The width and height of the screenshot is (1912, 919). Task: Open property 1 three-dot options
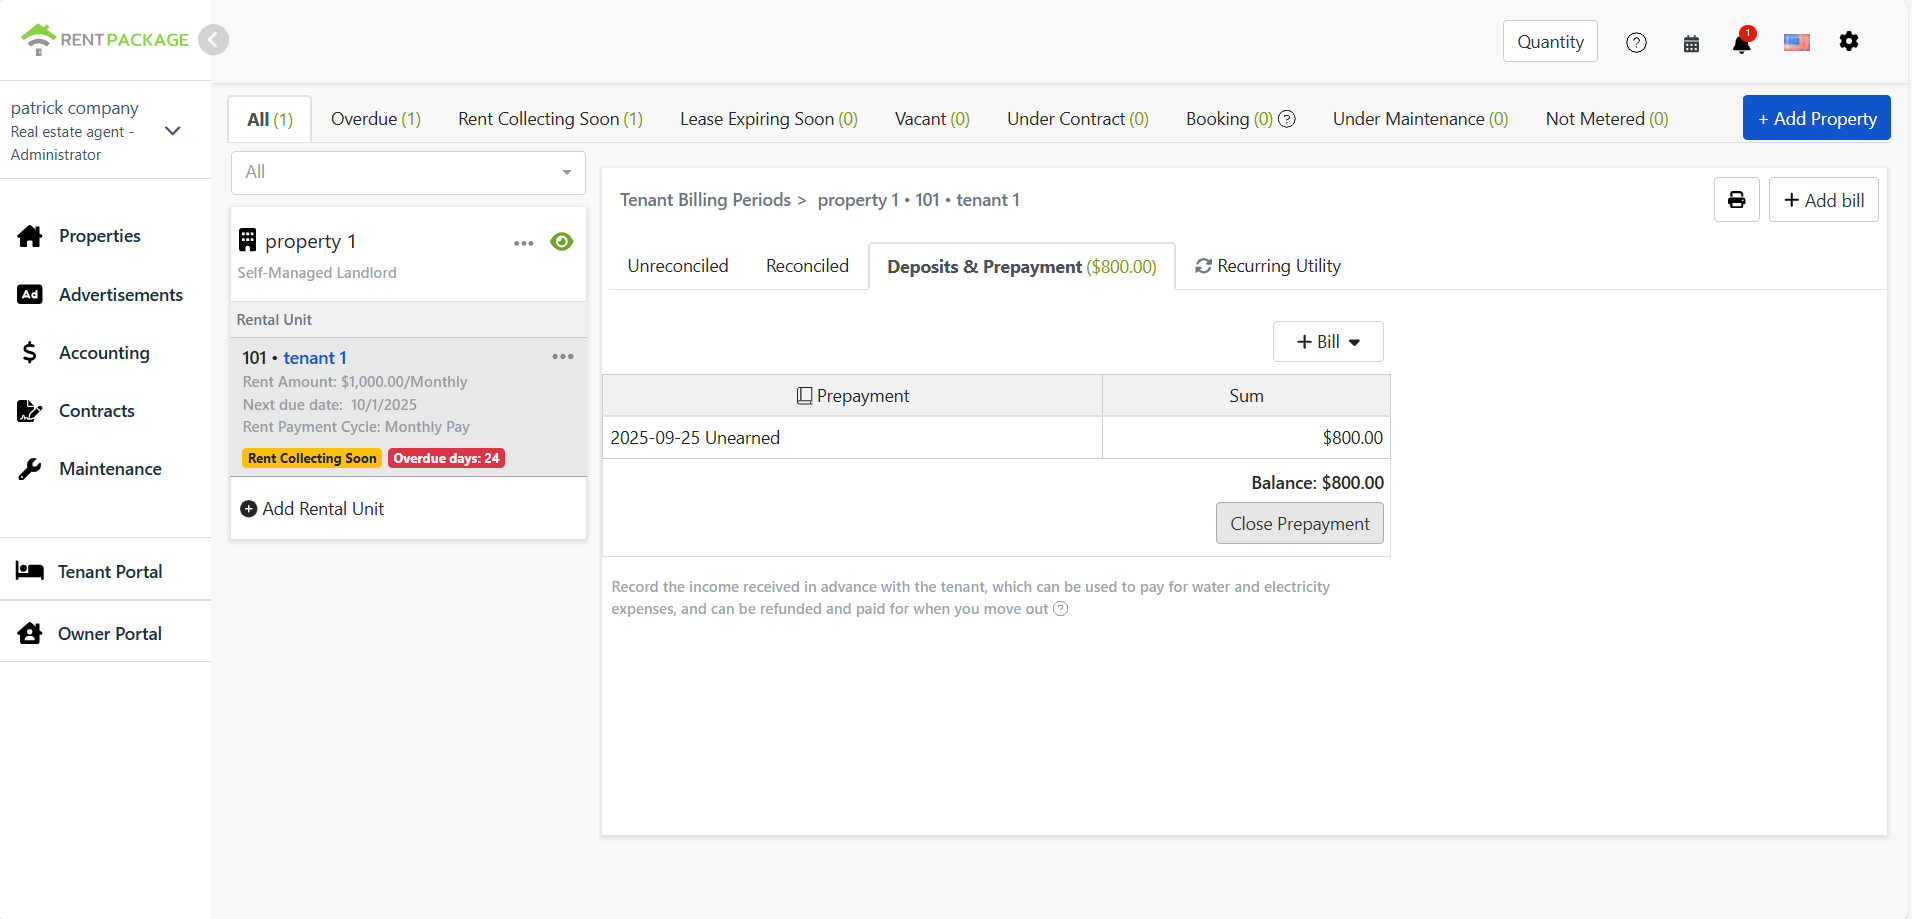[523, 243]
